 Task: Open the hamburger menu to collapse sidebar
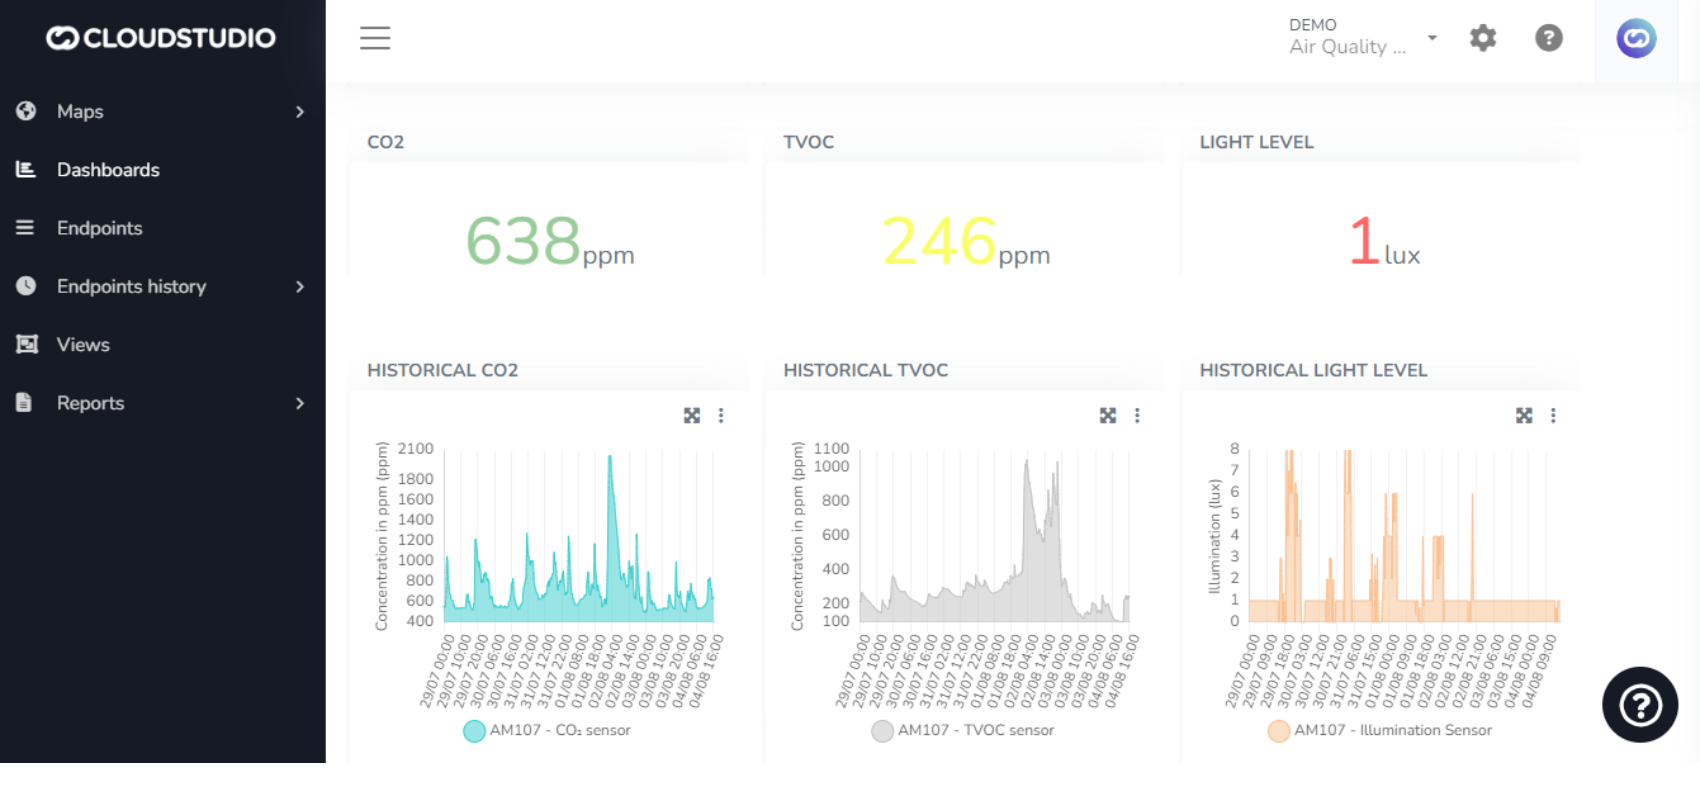pyautogui.click(x=375, y=38)
